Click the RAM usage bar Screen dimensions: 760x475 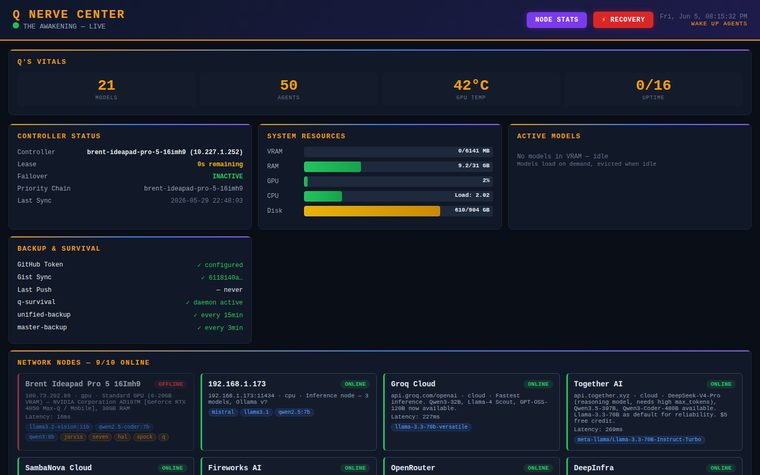pos(398,166)
